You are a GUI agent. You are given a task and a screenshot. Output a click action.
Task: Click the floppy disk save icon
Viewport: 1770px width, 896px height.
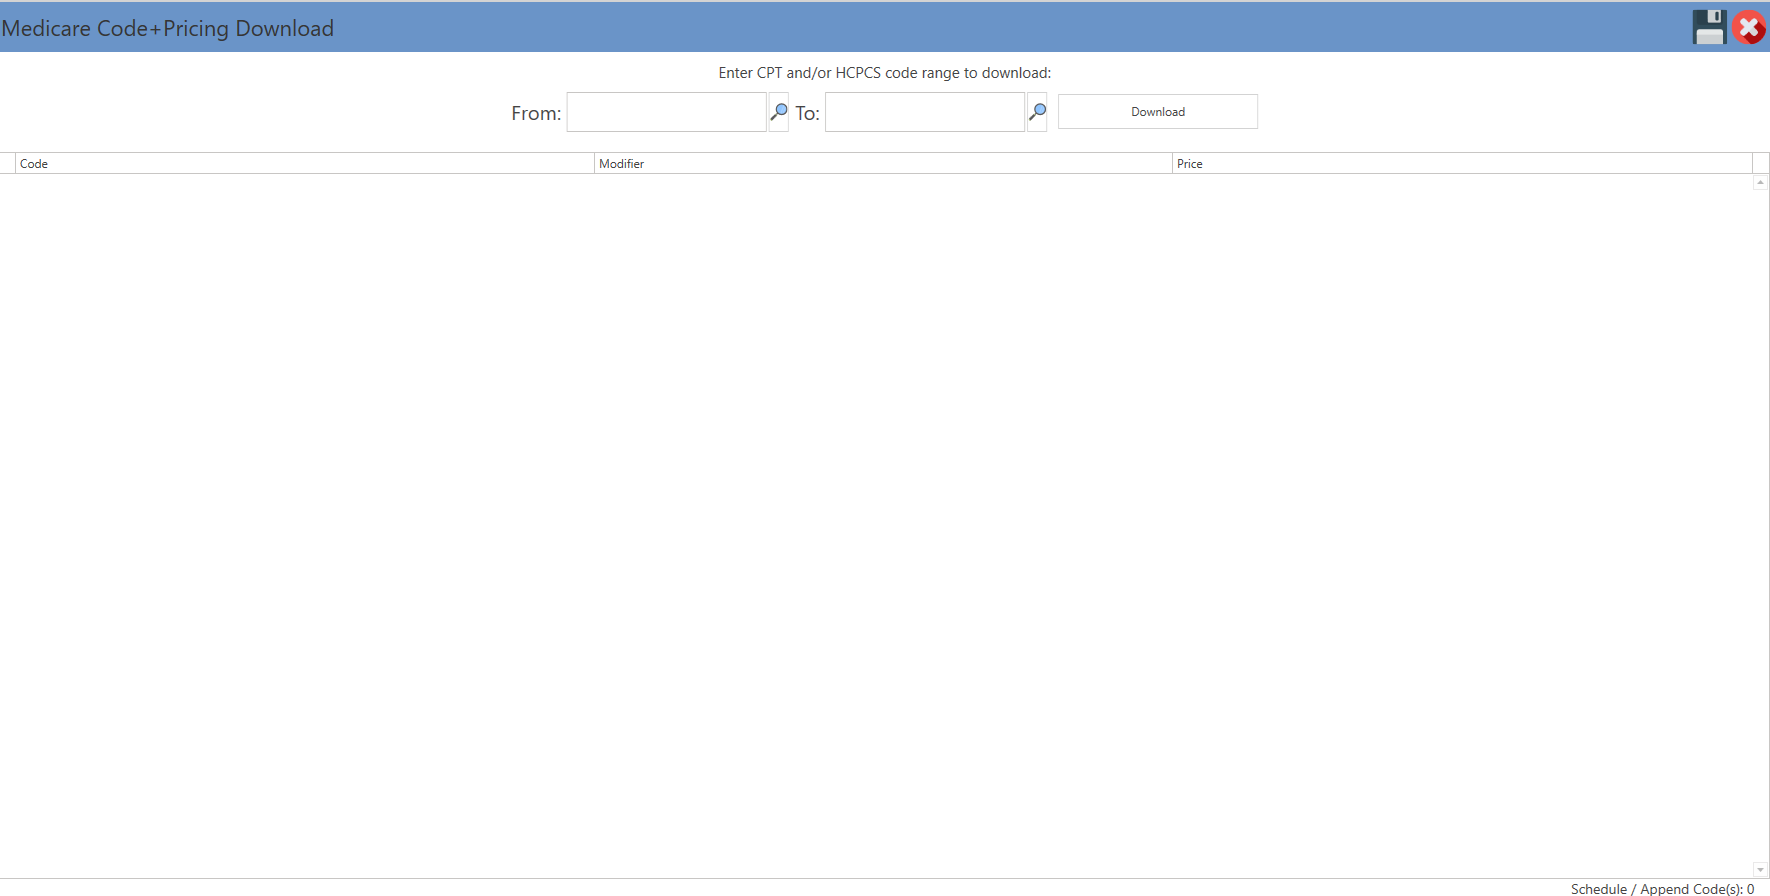point(1709,27)
